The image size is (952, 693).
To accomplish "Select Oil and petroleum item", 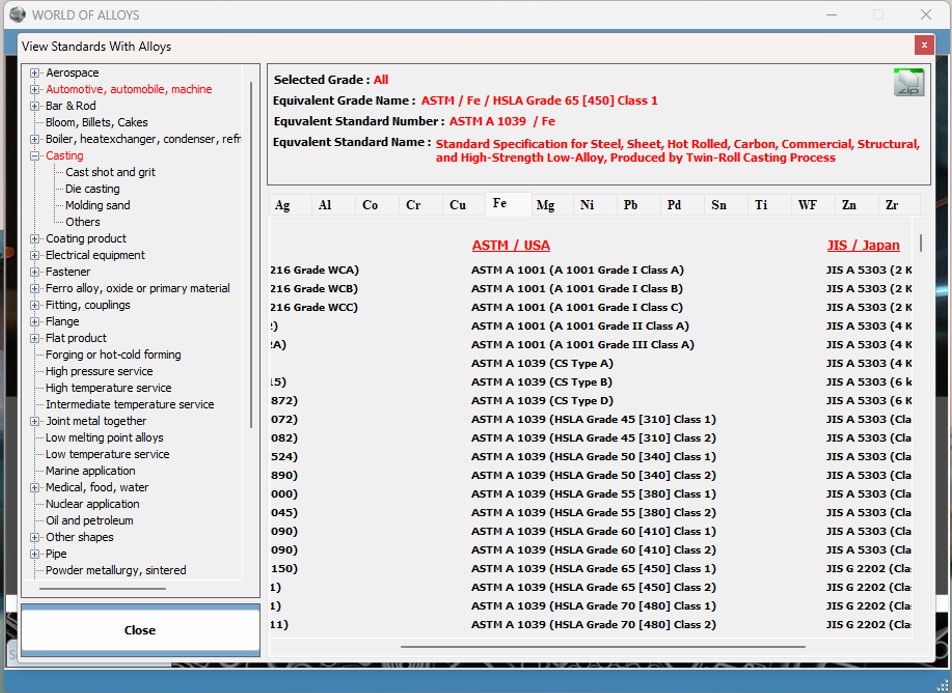I will tap(89, 521).
